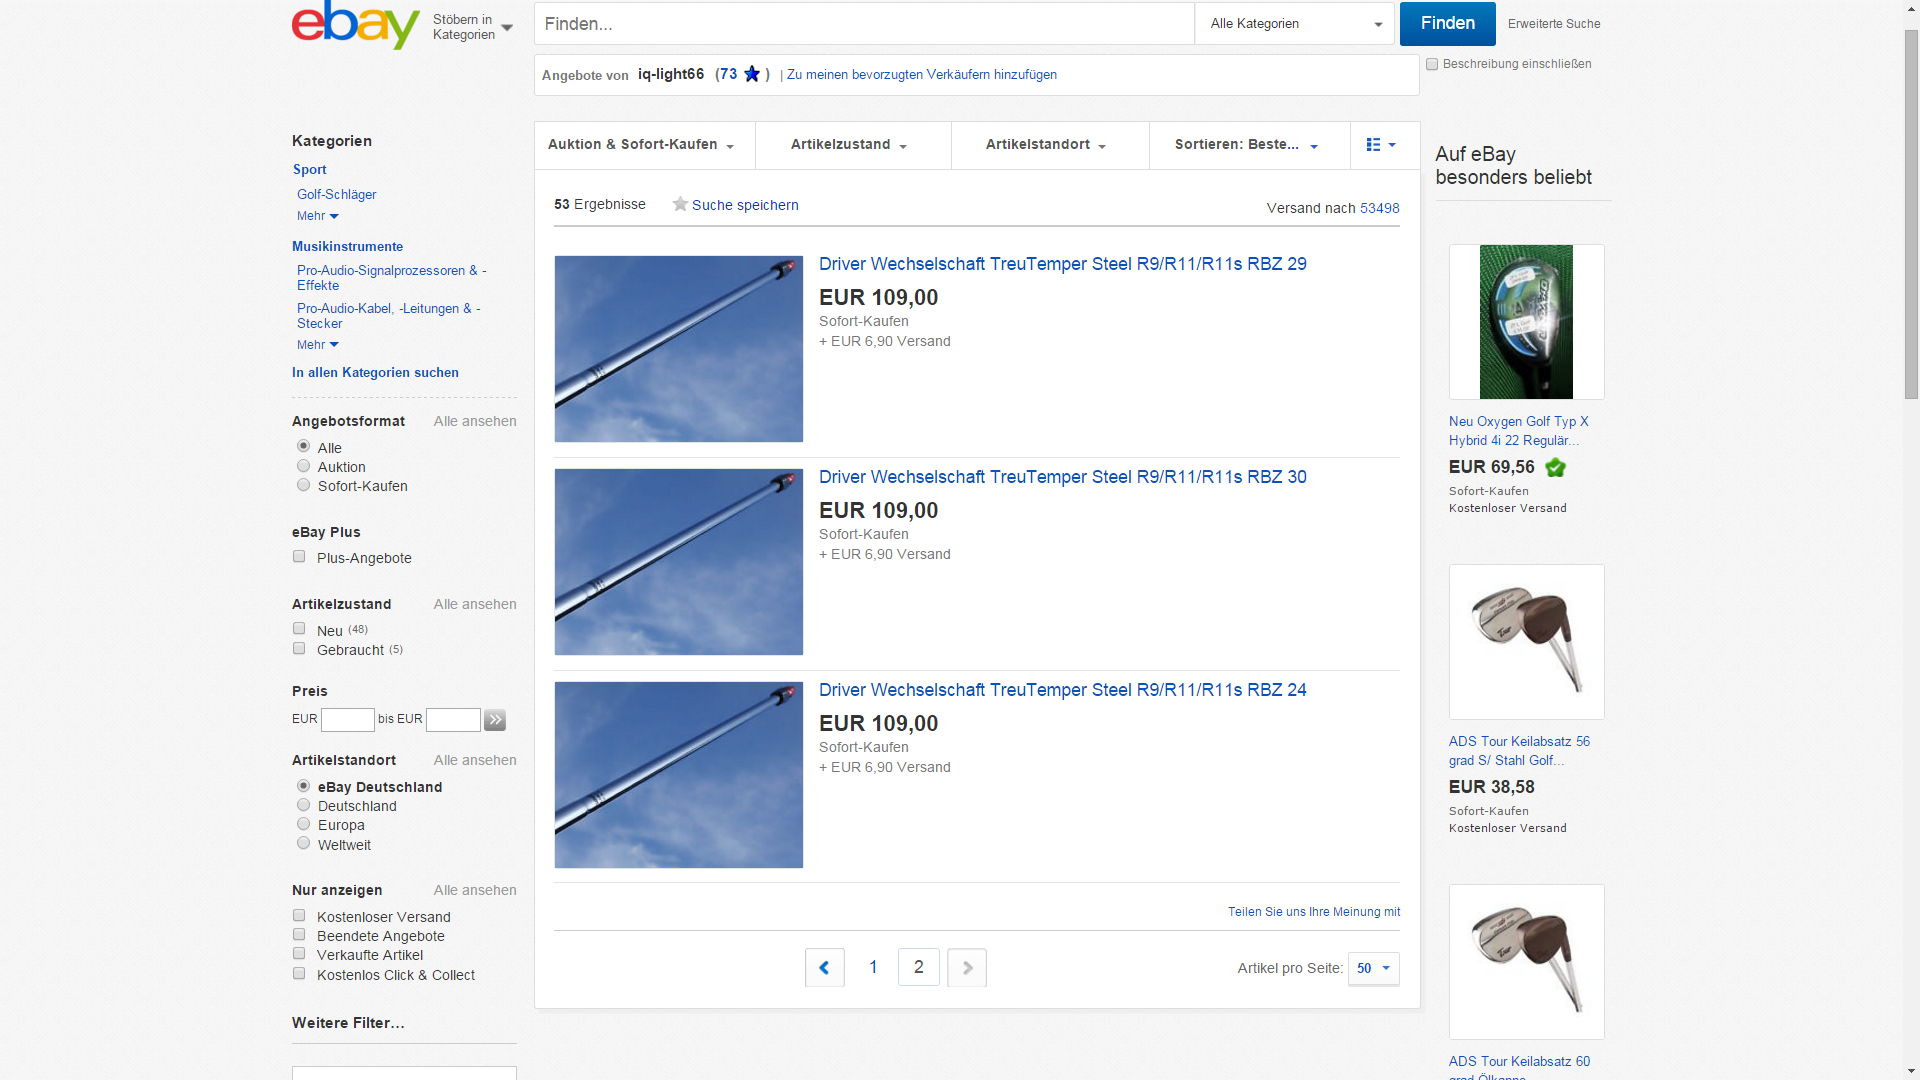Click the blue feedback star next to 73
Image resolution: width=1920 pixels, height=1080 pixels.
pos(752,74)
